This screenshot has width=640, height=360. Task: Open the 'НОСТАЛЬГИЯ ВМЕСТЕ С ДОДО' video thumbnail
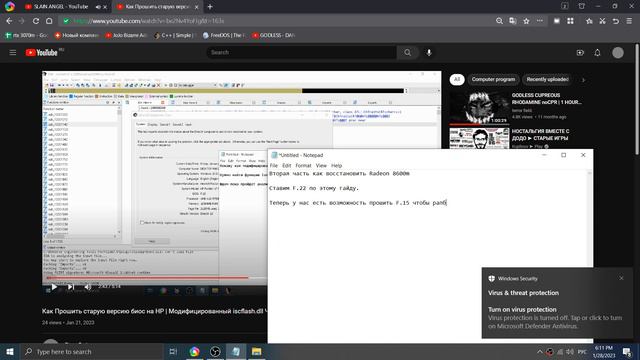pos(479,138)
